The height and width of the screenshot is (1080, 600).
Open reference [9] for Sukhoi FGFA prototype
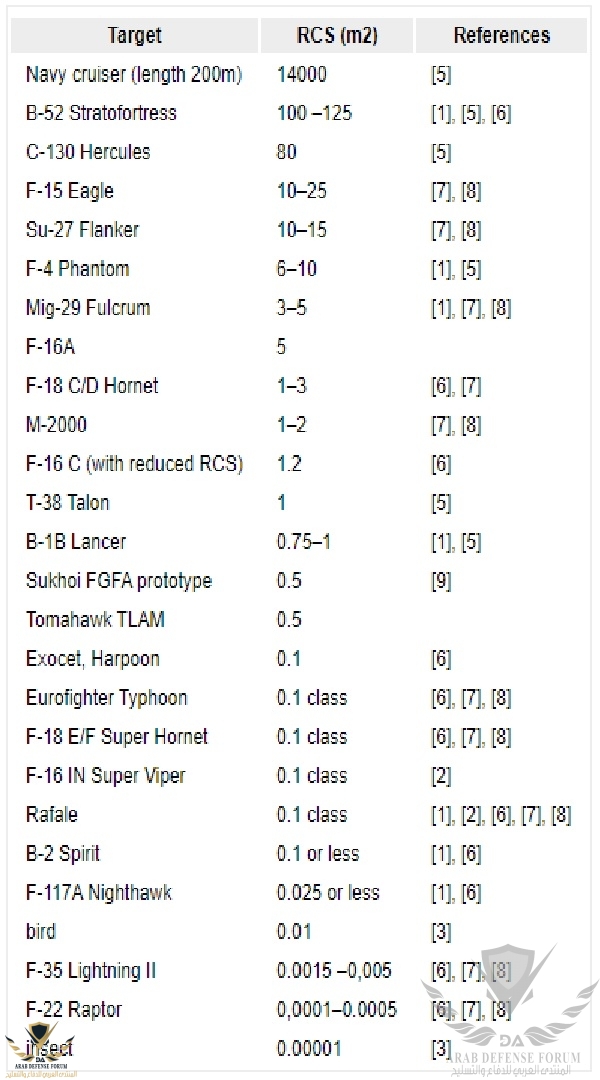click(x=440, y=581)
